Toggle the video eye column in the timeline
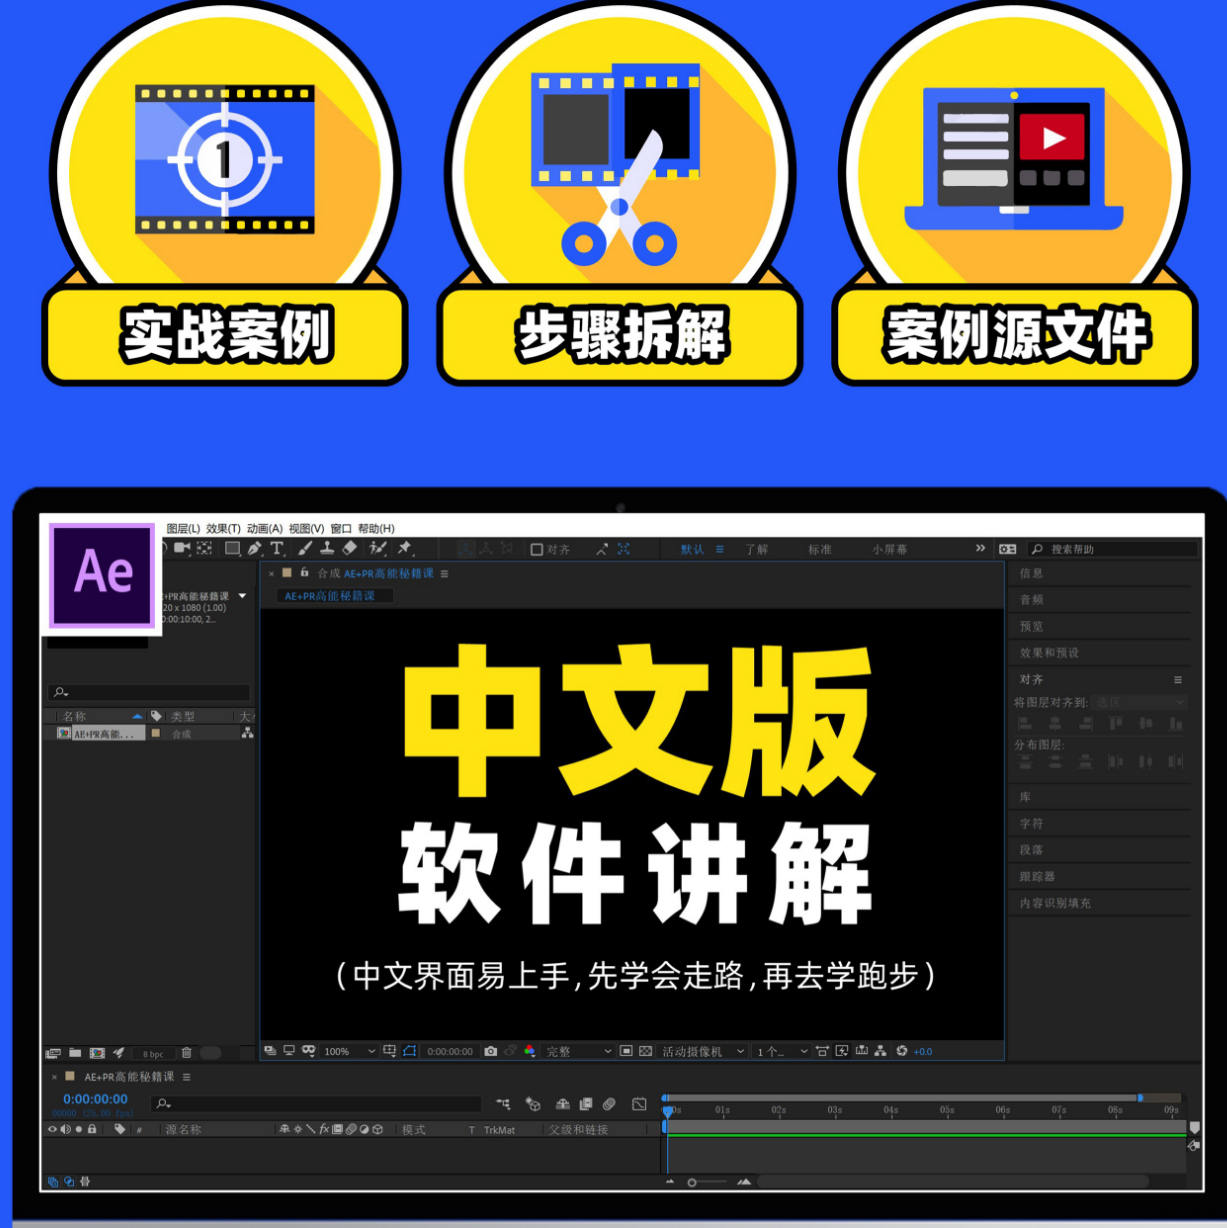The image size is (1227, 1228). coord(53,1129)
